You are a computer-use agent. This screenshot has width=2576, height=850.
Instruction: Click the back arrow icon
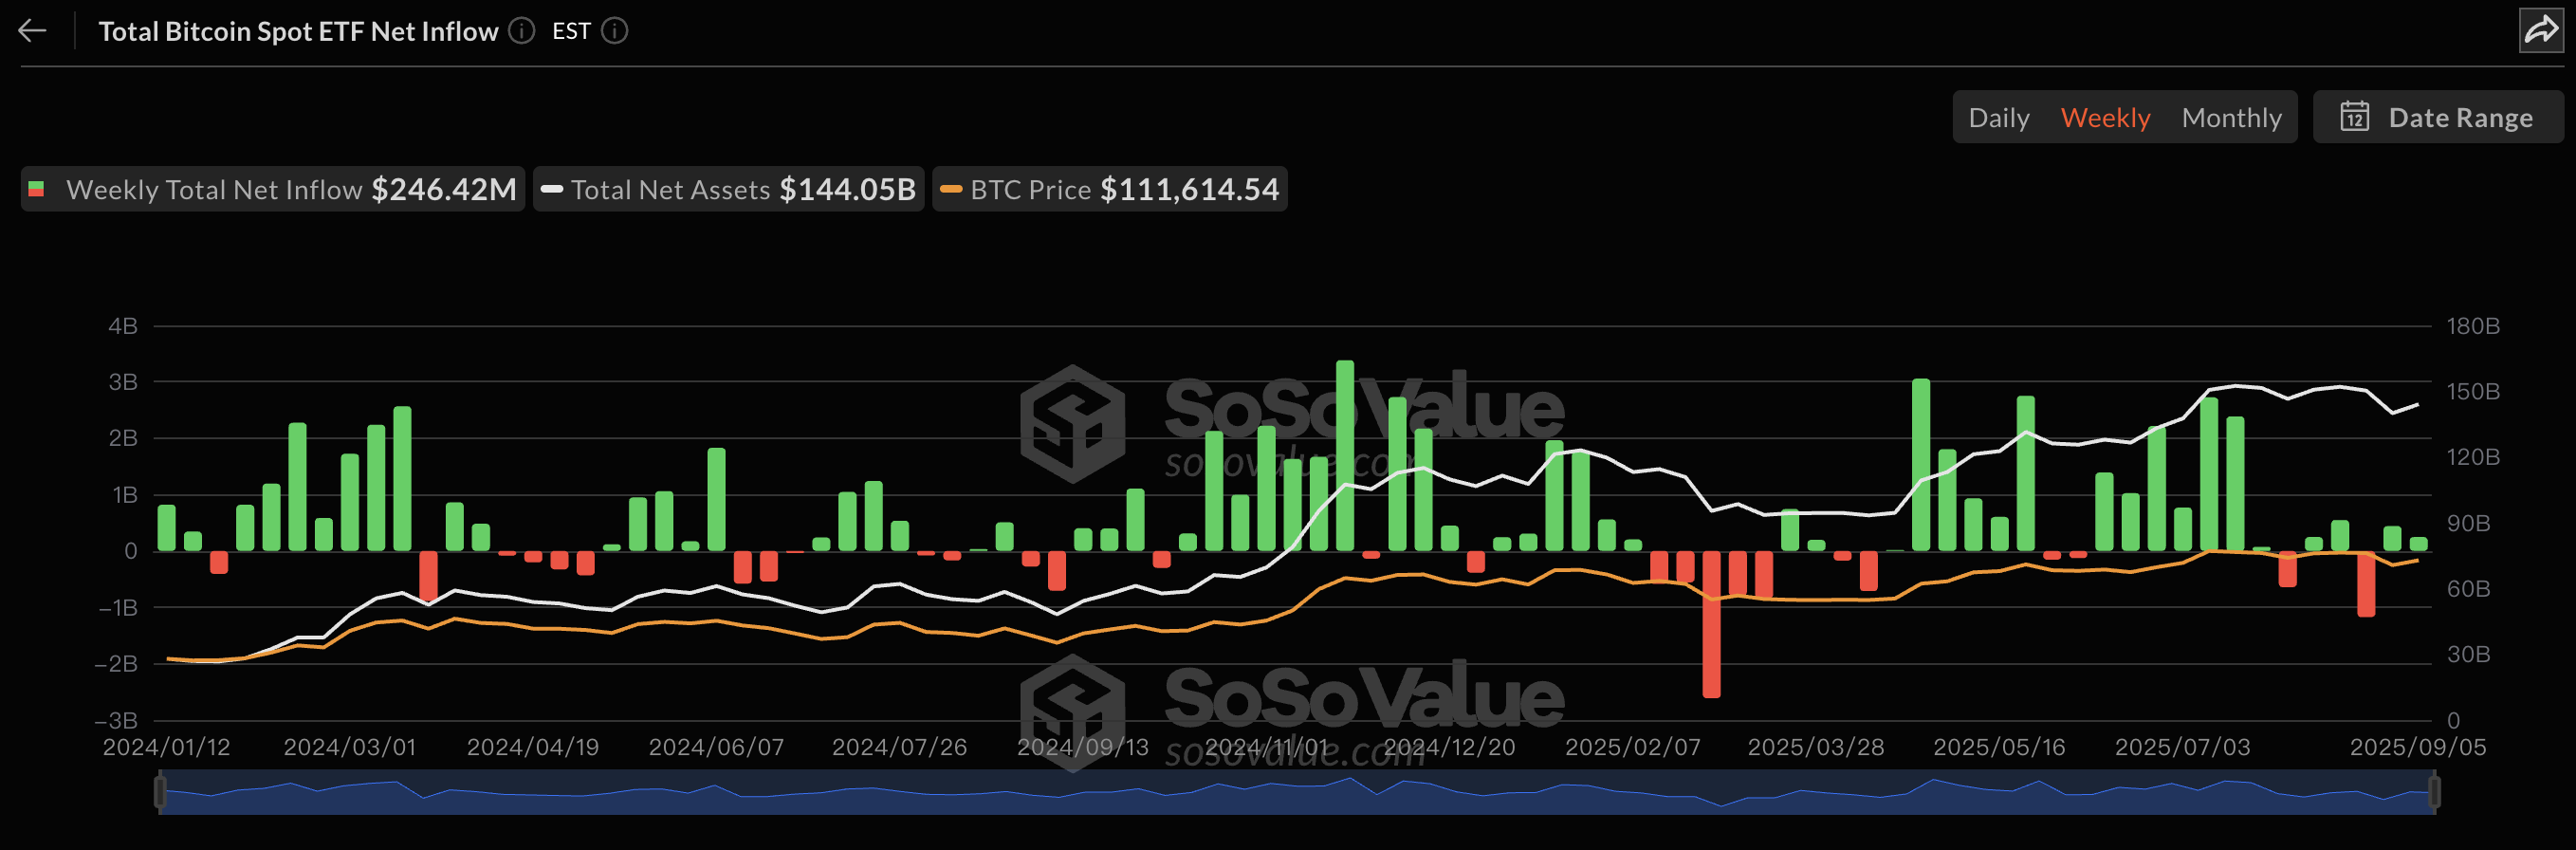32,31
